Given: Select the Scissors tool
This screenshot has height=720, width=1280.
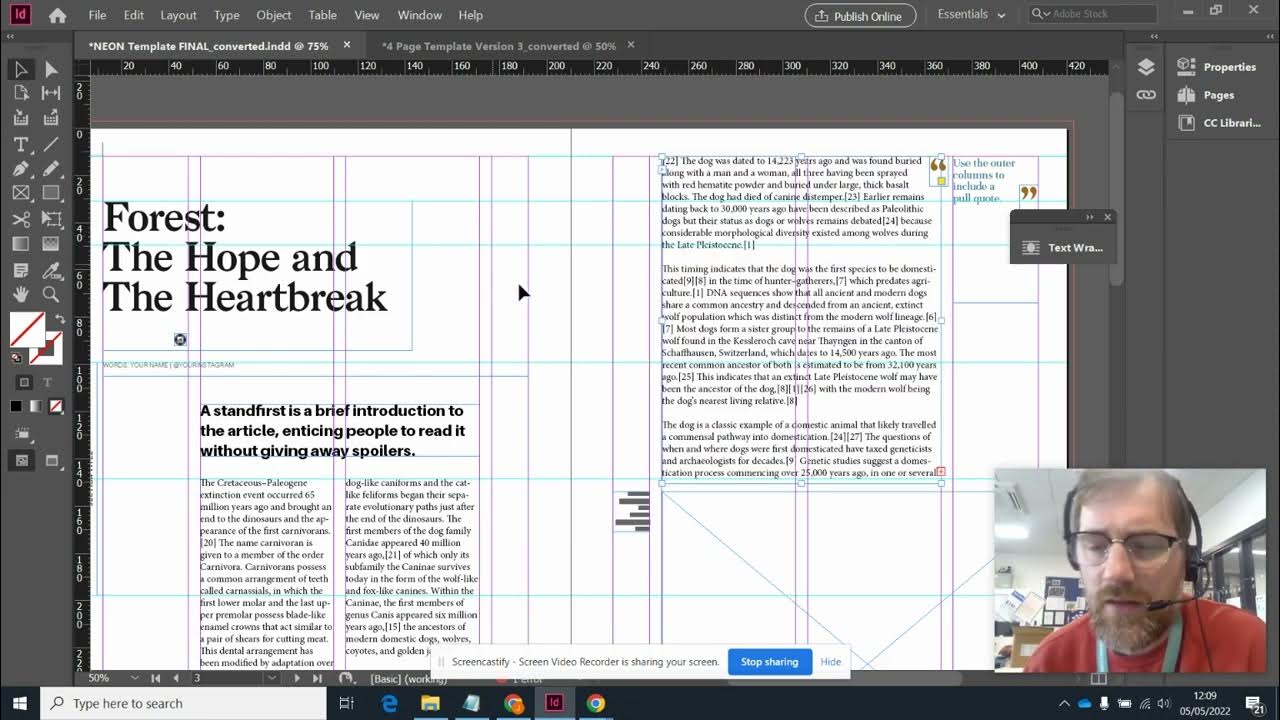Looking at the screenshot, I should pyautogui.click(x=20, y=219).
